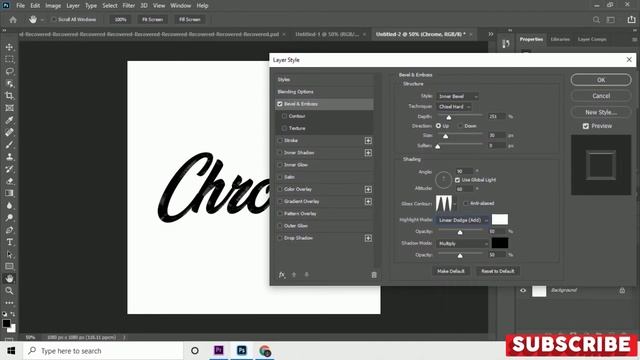Open Hand tool preset dropdown arrow

tap(42, 20)
